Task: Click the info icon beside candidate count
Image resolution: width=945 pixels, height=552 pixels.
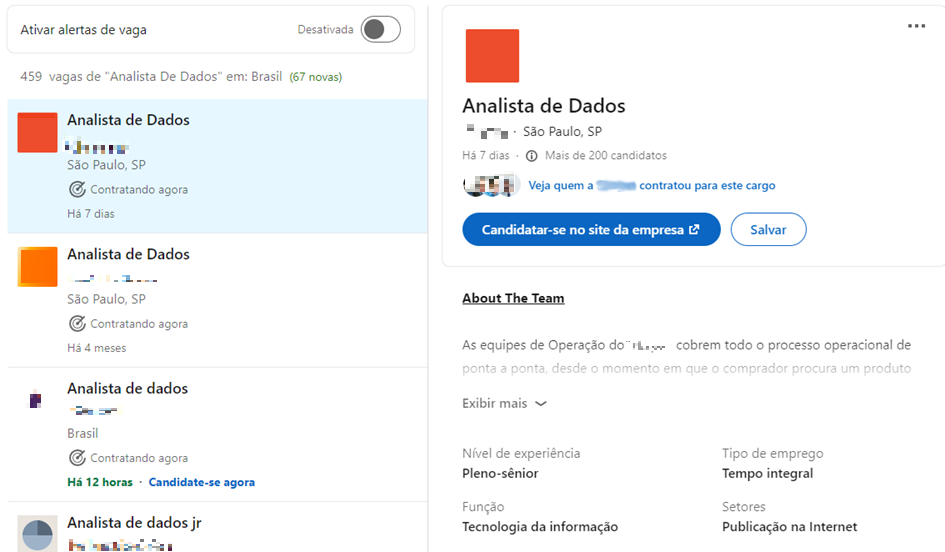Action: pyautogui.click(x=531, y=156)
